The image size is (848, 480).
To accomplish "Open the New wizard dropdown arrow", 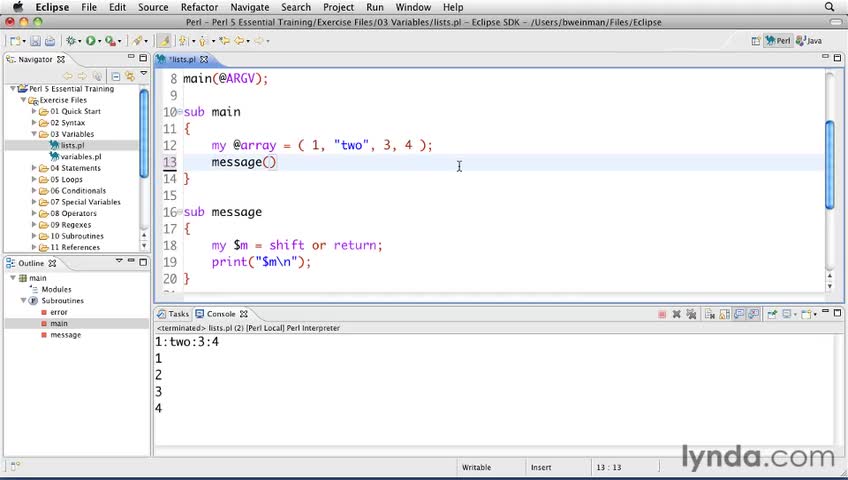I will (x=24, y=42).
